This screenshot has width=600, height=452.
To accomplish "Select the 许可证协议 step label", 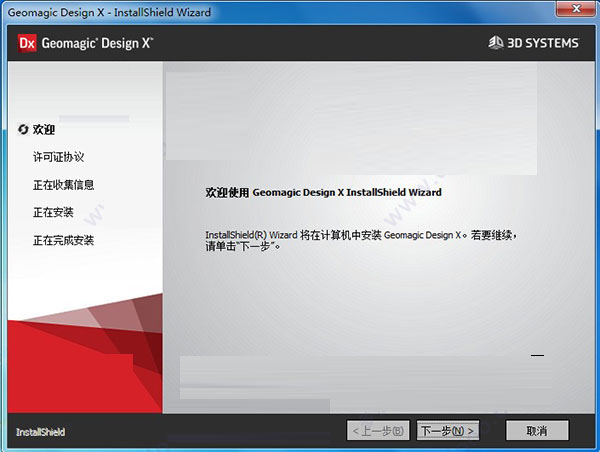I will point(58,157).
